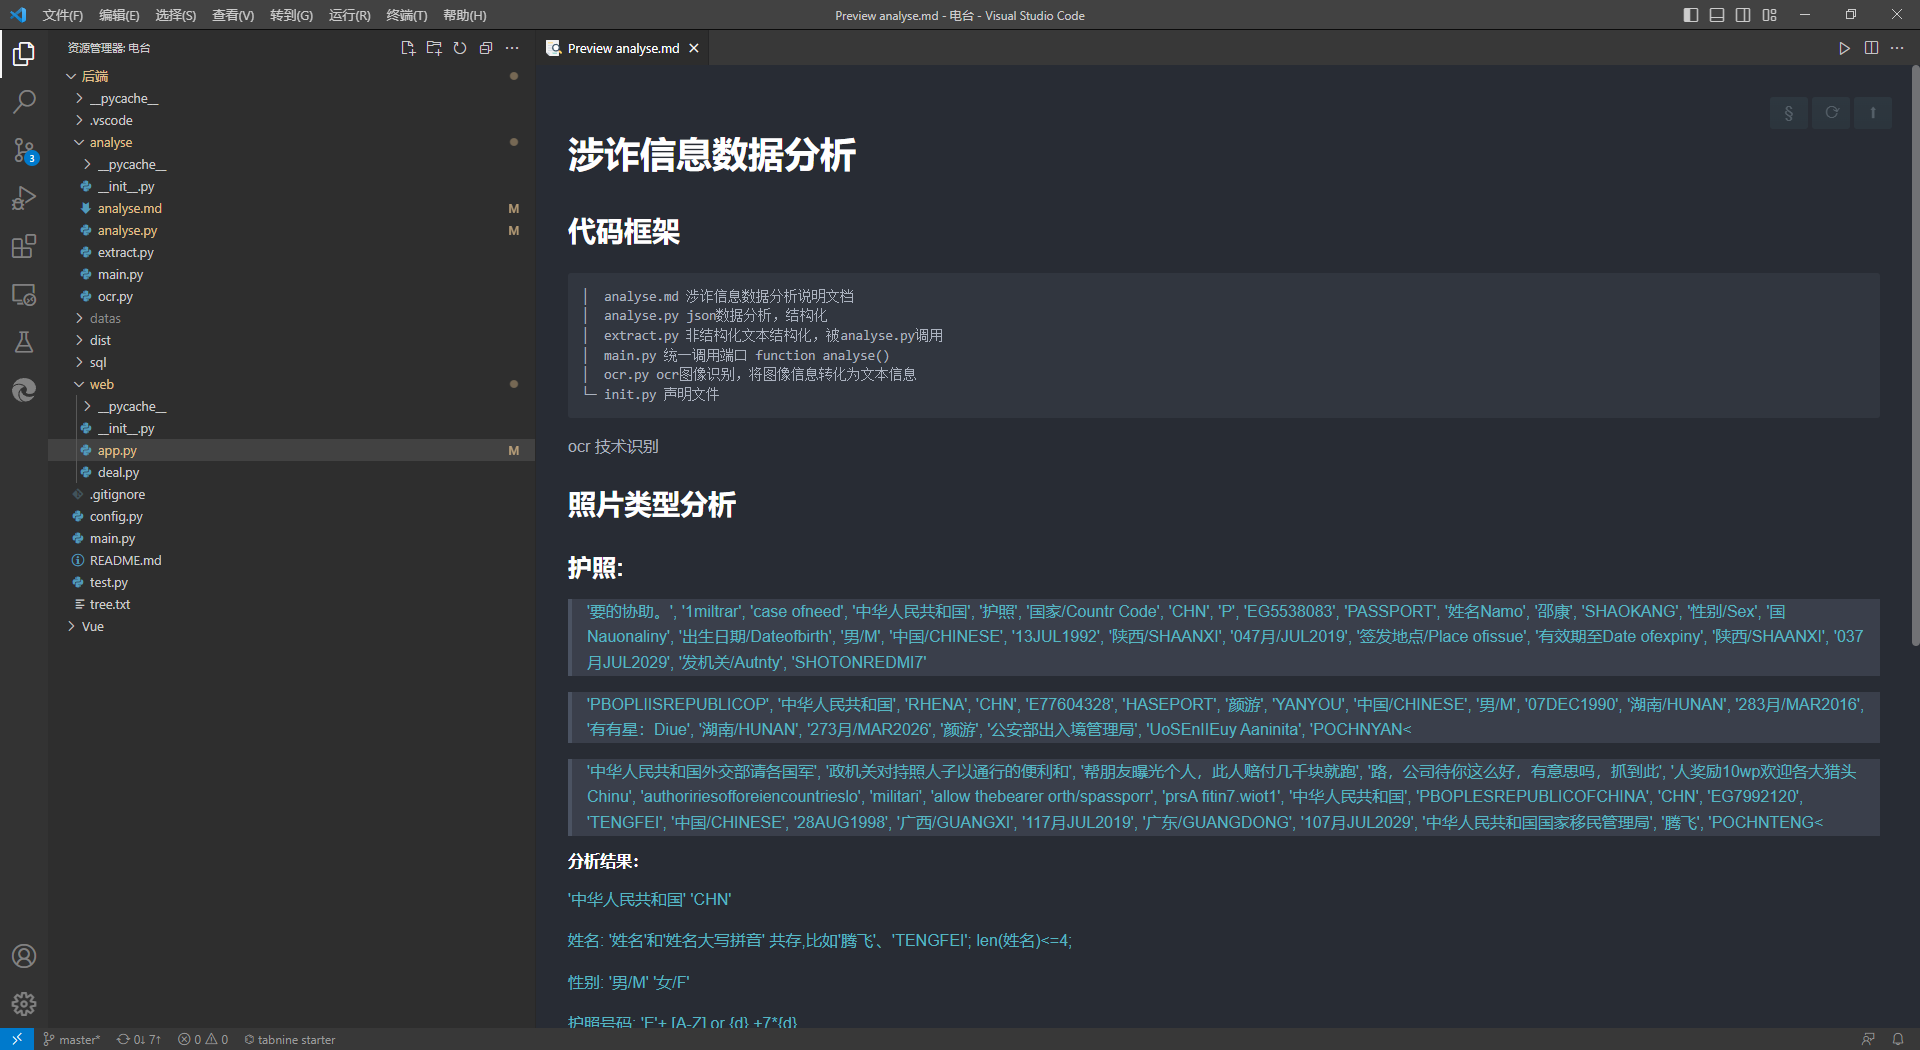Expand the Vue folder

(291, 626)
